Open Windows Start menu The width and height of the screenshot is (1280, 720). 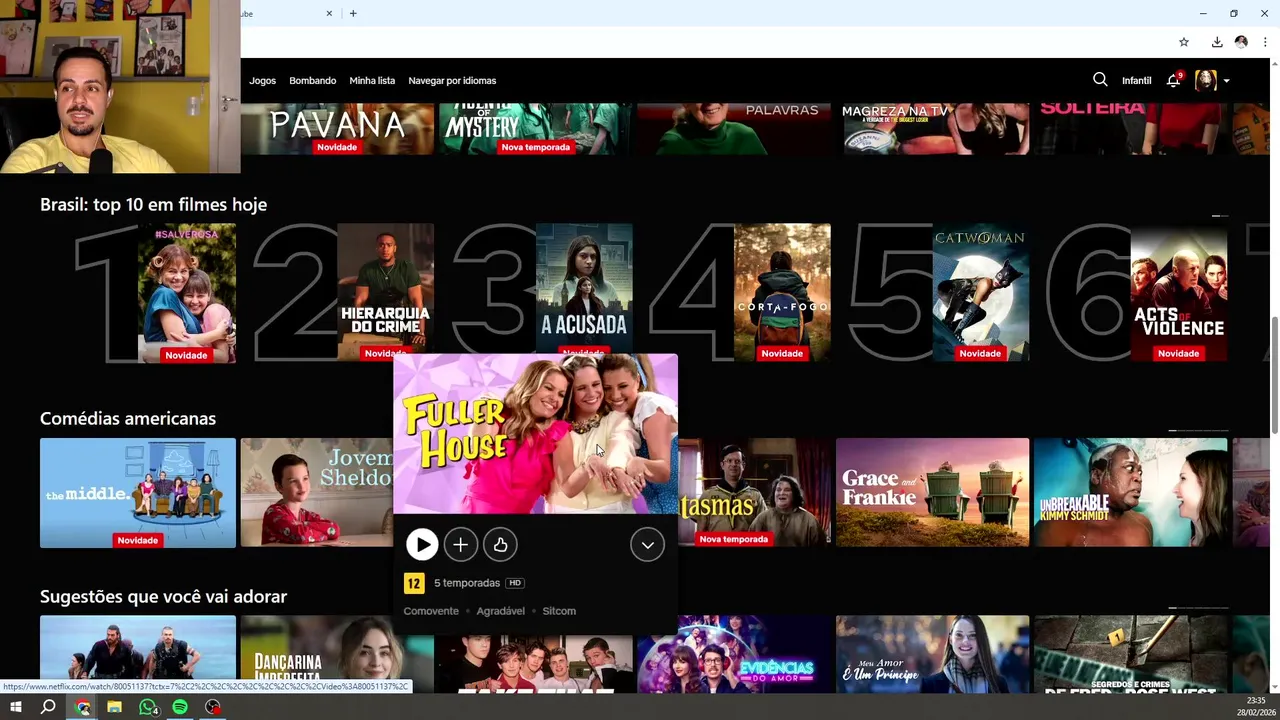tap(16, 707)
